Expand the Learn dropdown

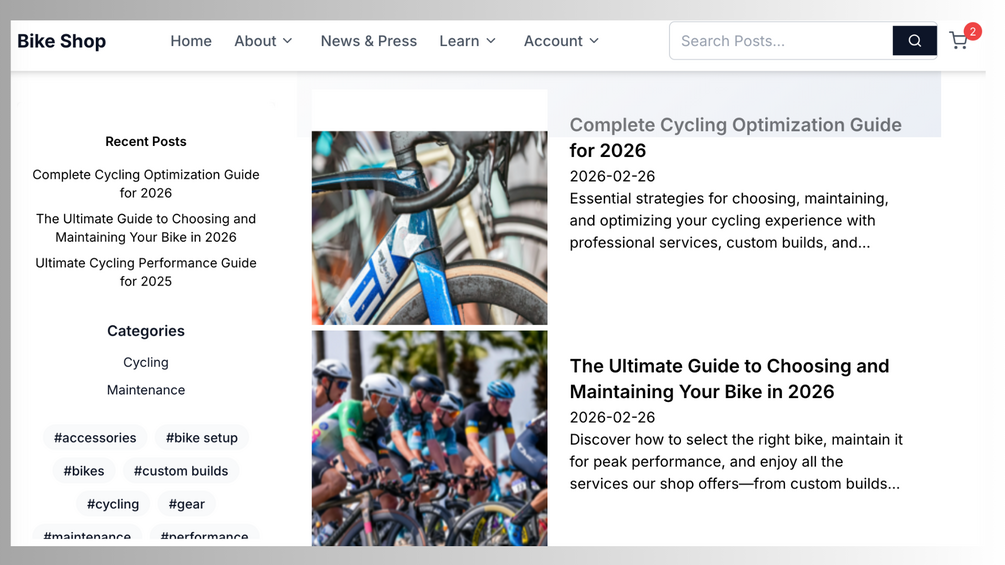(468, 41)
